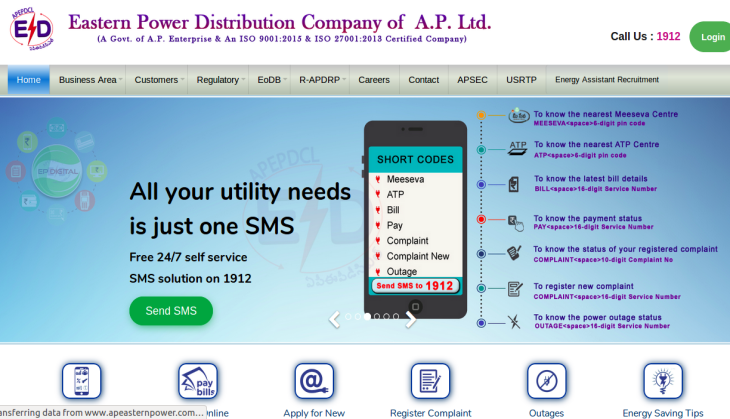Click the SHORT CODES header on phone
This screenshot has width=730, height=419.
click(x=415, y=159)
